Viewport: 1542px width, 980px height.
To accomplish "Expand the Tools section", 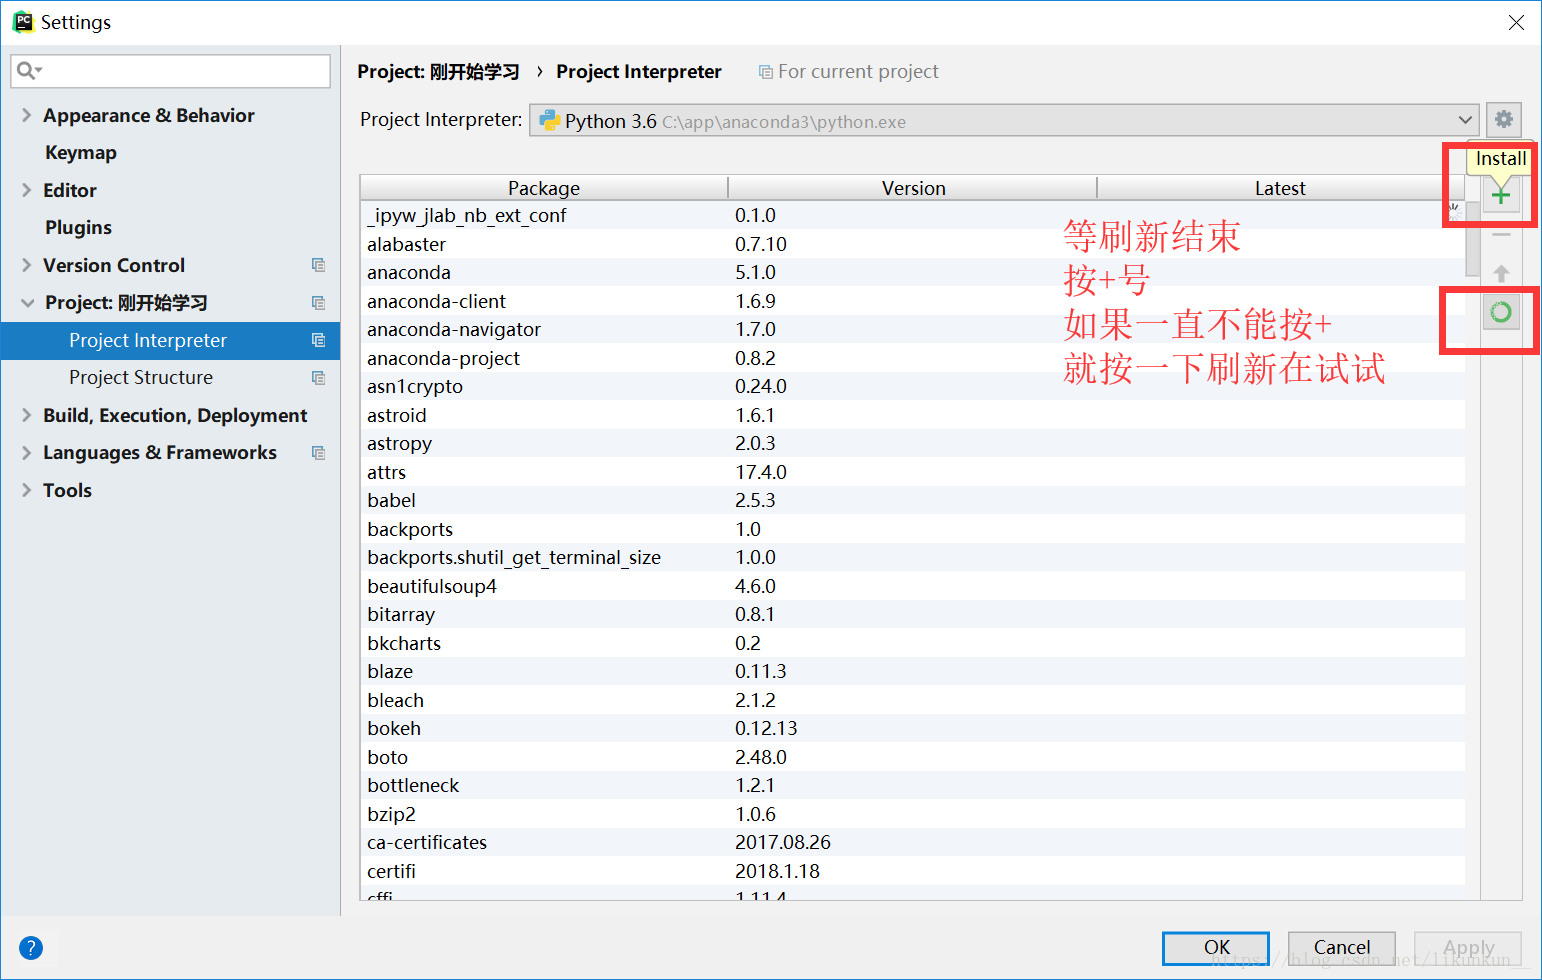I will (x=27, y=490).
